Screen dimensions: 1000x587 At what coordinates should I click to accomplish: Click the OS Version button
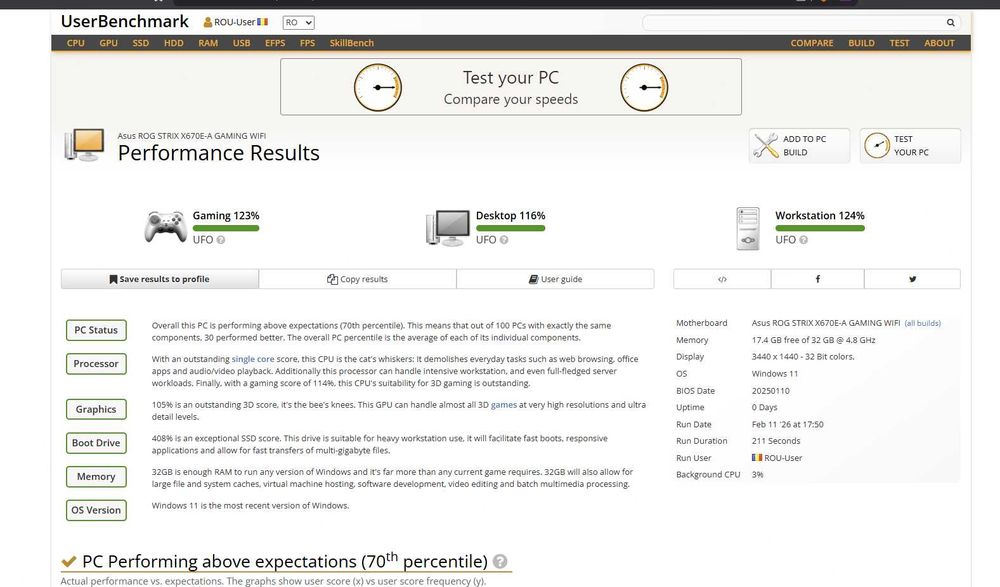[x=96, y=510]
